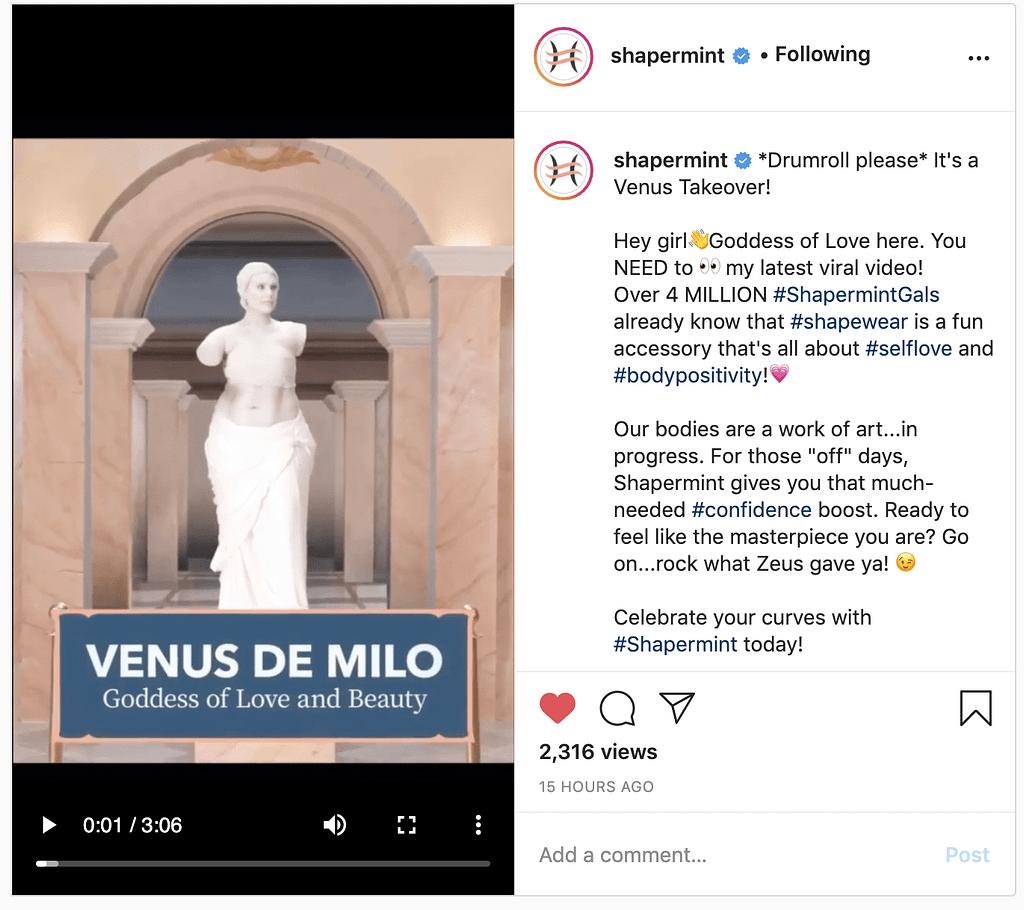
Task: Open shapermint header profile picture
Action: pyautogui.click(x=564, y=57)
